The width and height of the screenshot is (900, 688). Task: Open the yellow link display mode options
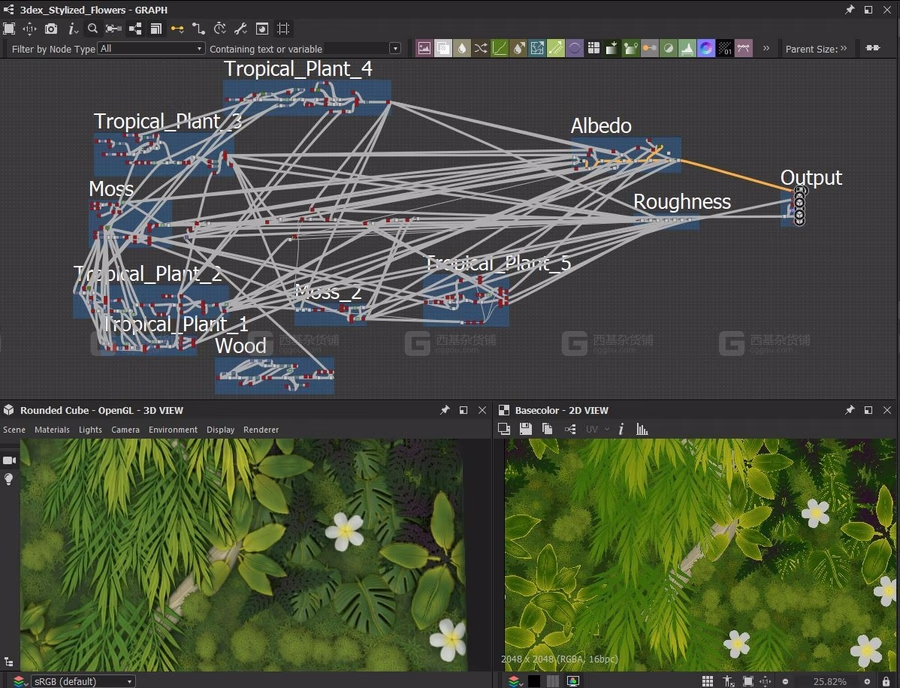(x=177, y=29)
